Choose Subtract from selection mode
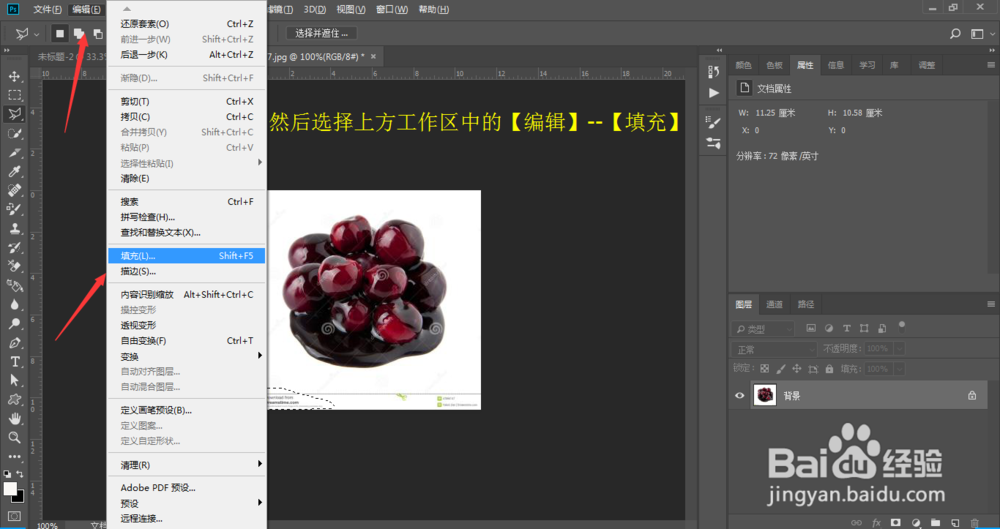Screen dimensions: 1000x529 pos(98,34)
